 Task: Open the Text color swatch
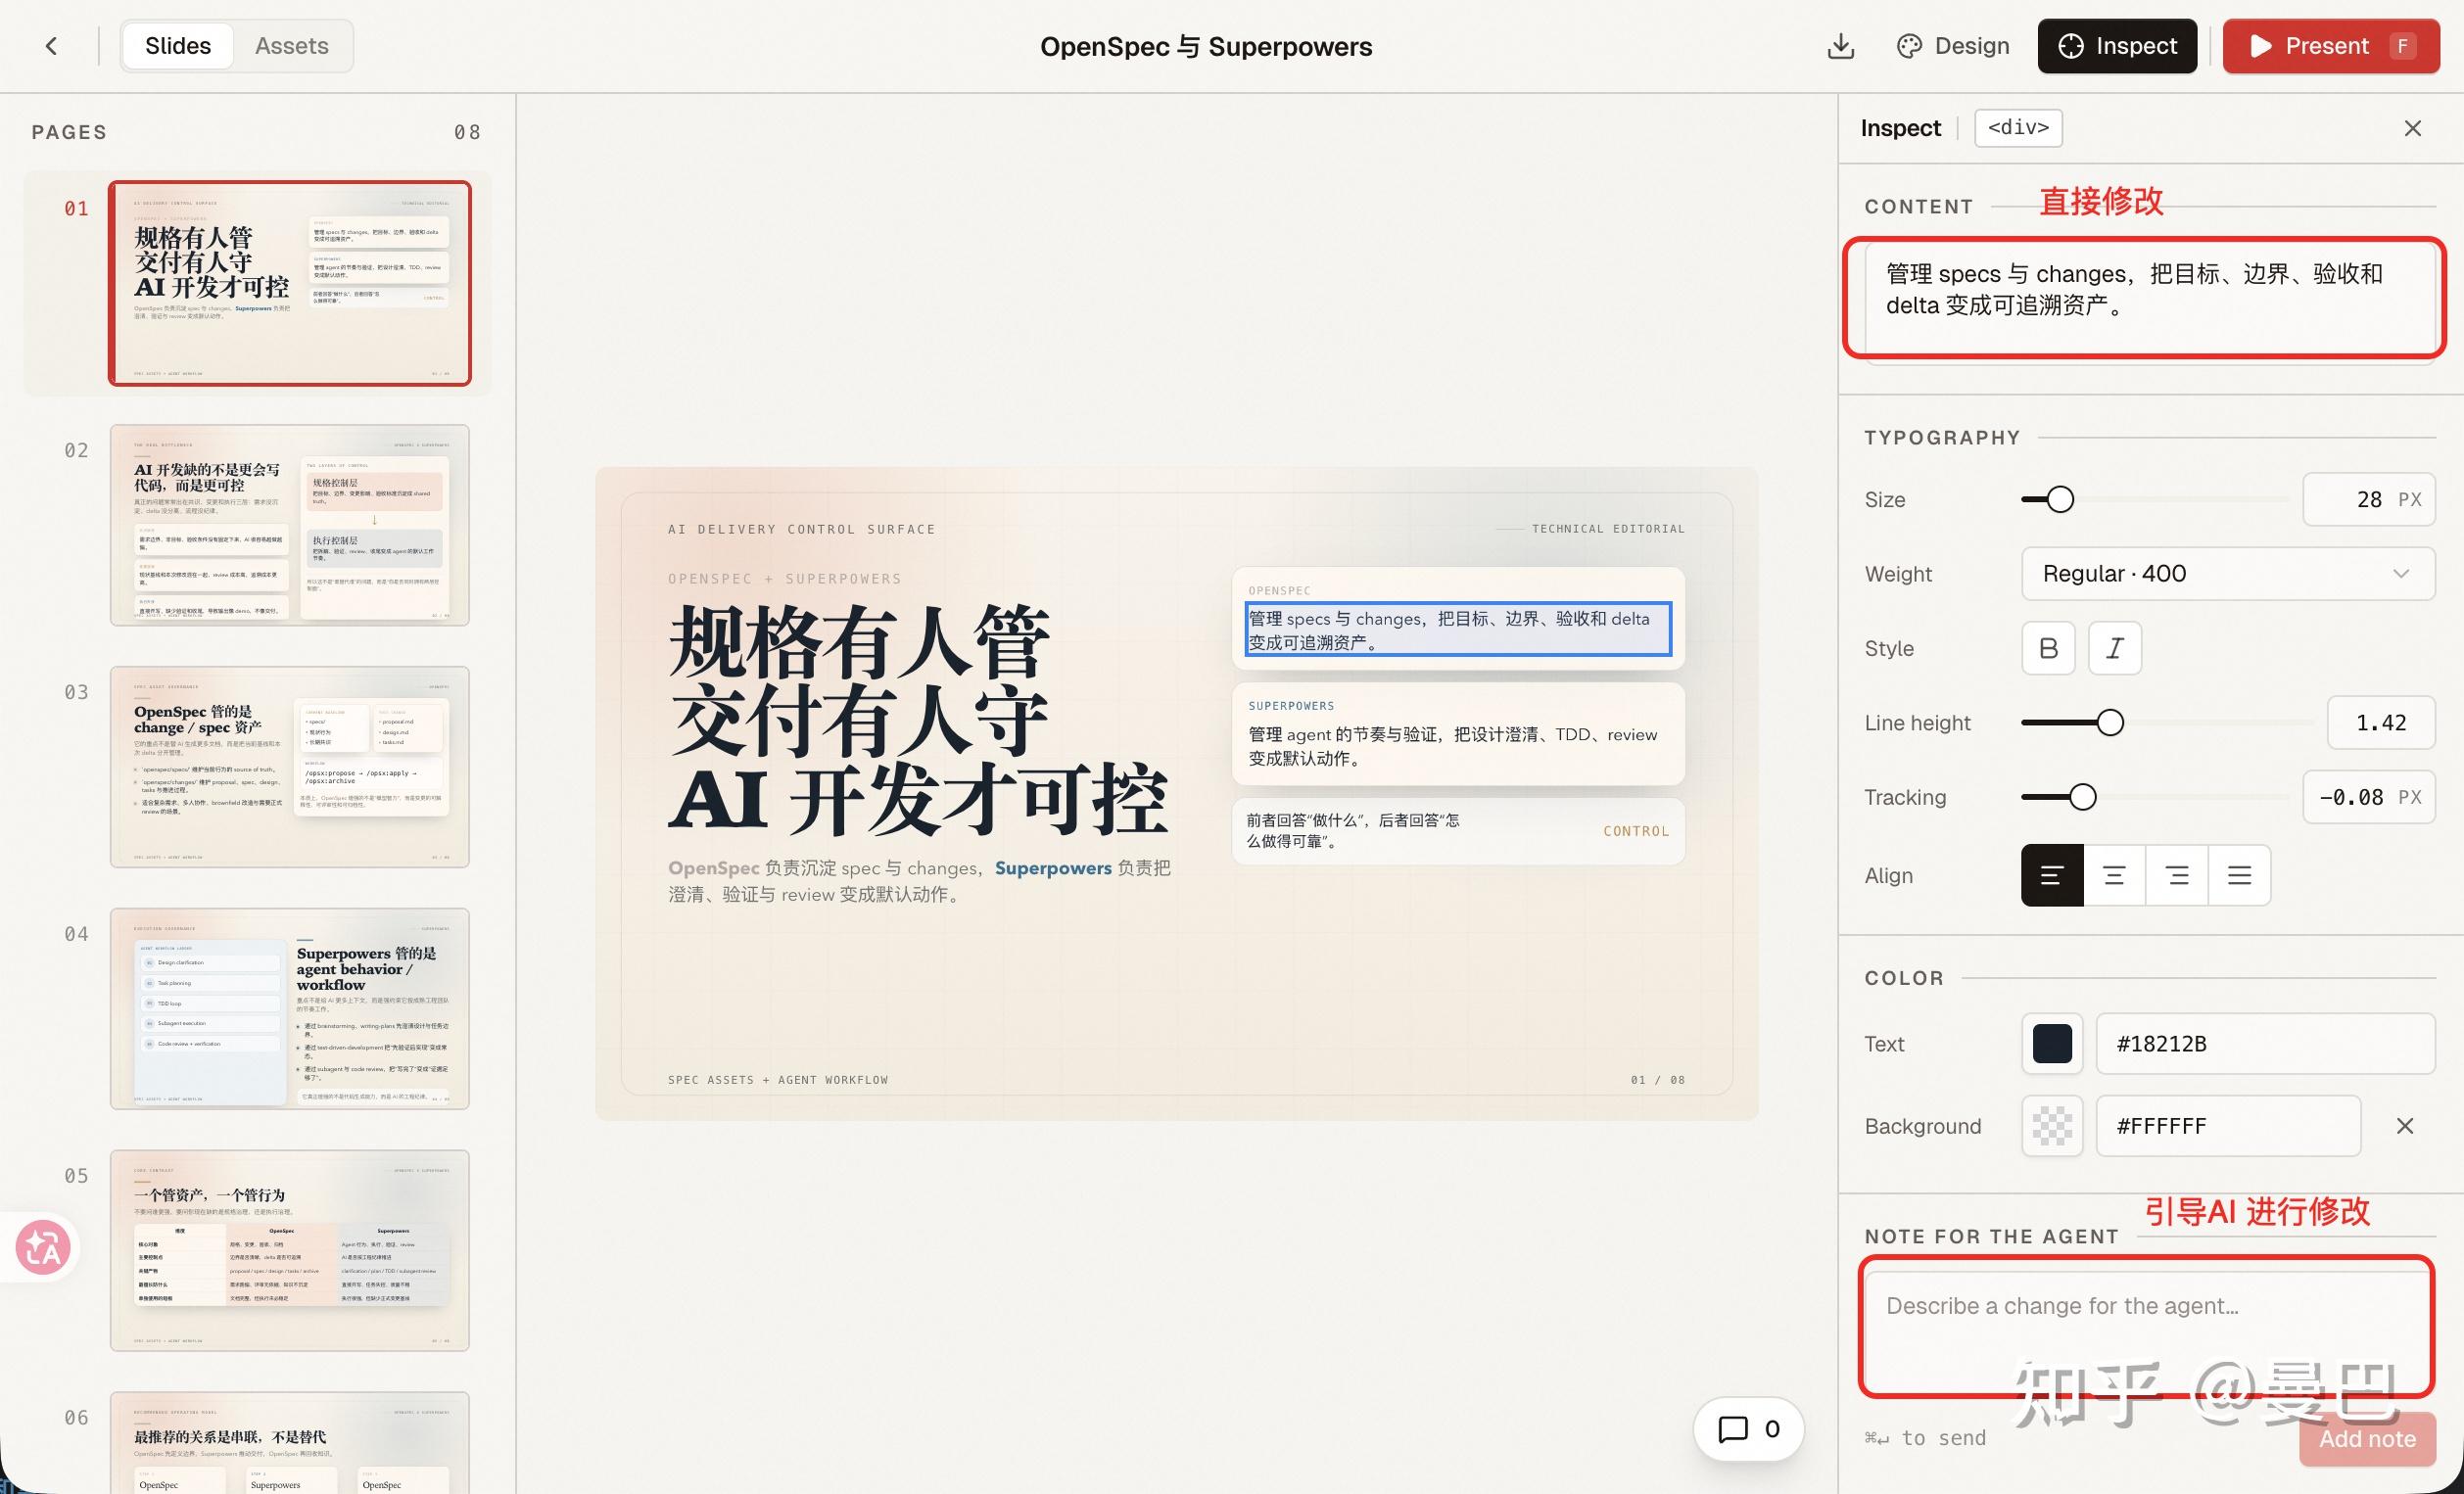pyautogui.click(x=2052, y=1044)
